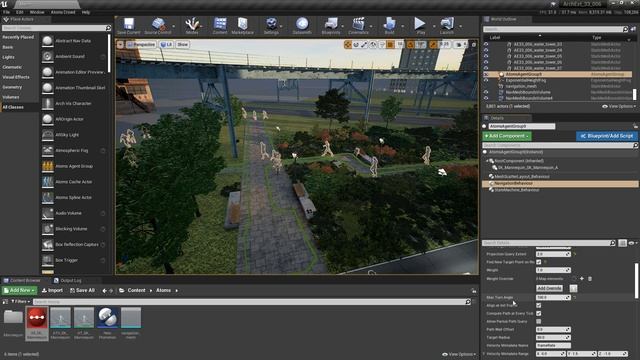
Task: Select Atmospheric Fog in Place Actors list
Action: click(x=73, y=151)
